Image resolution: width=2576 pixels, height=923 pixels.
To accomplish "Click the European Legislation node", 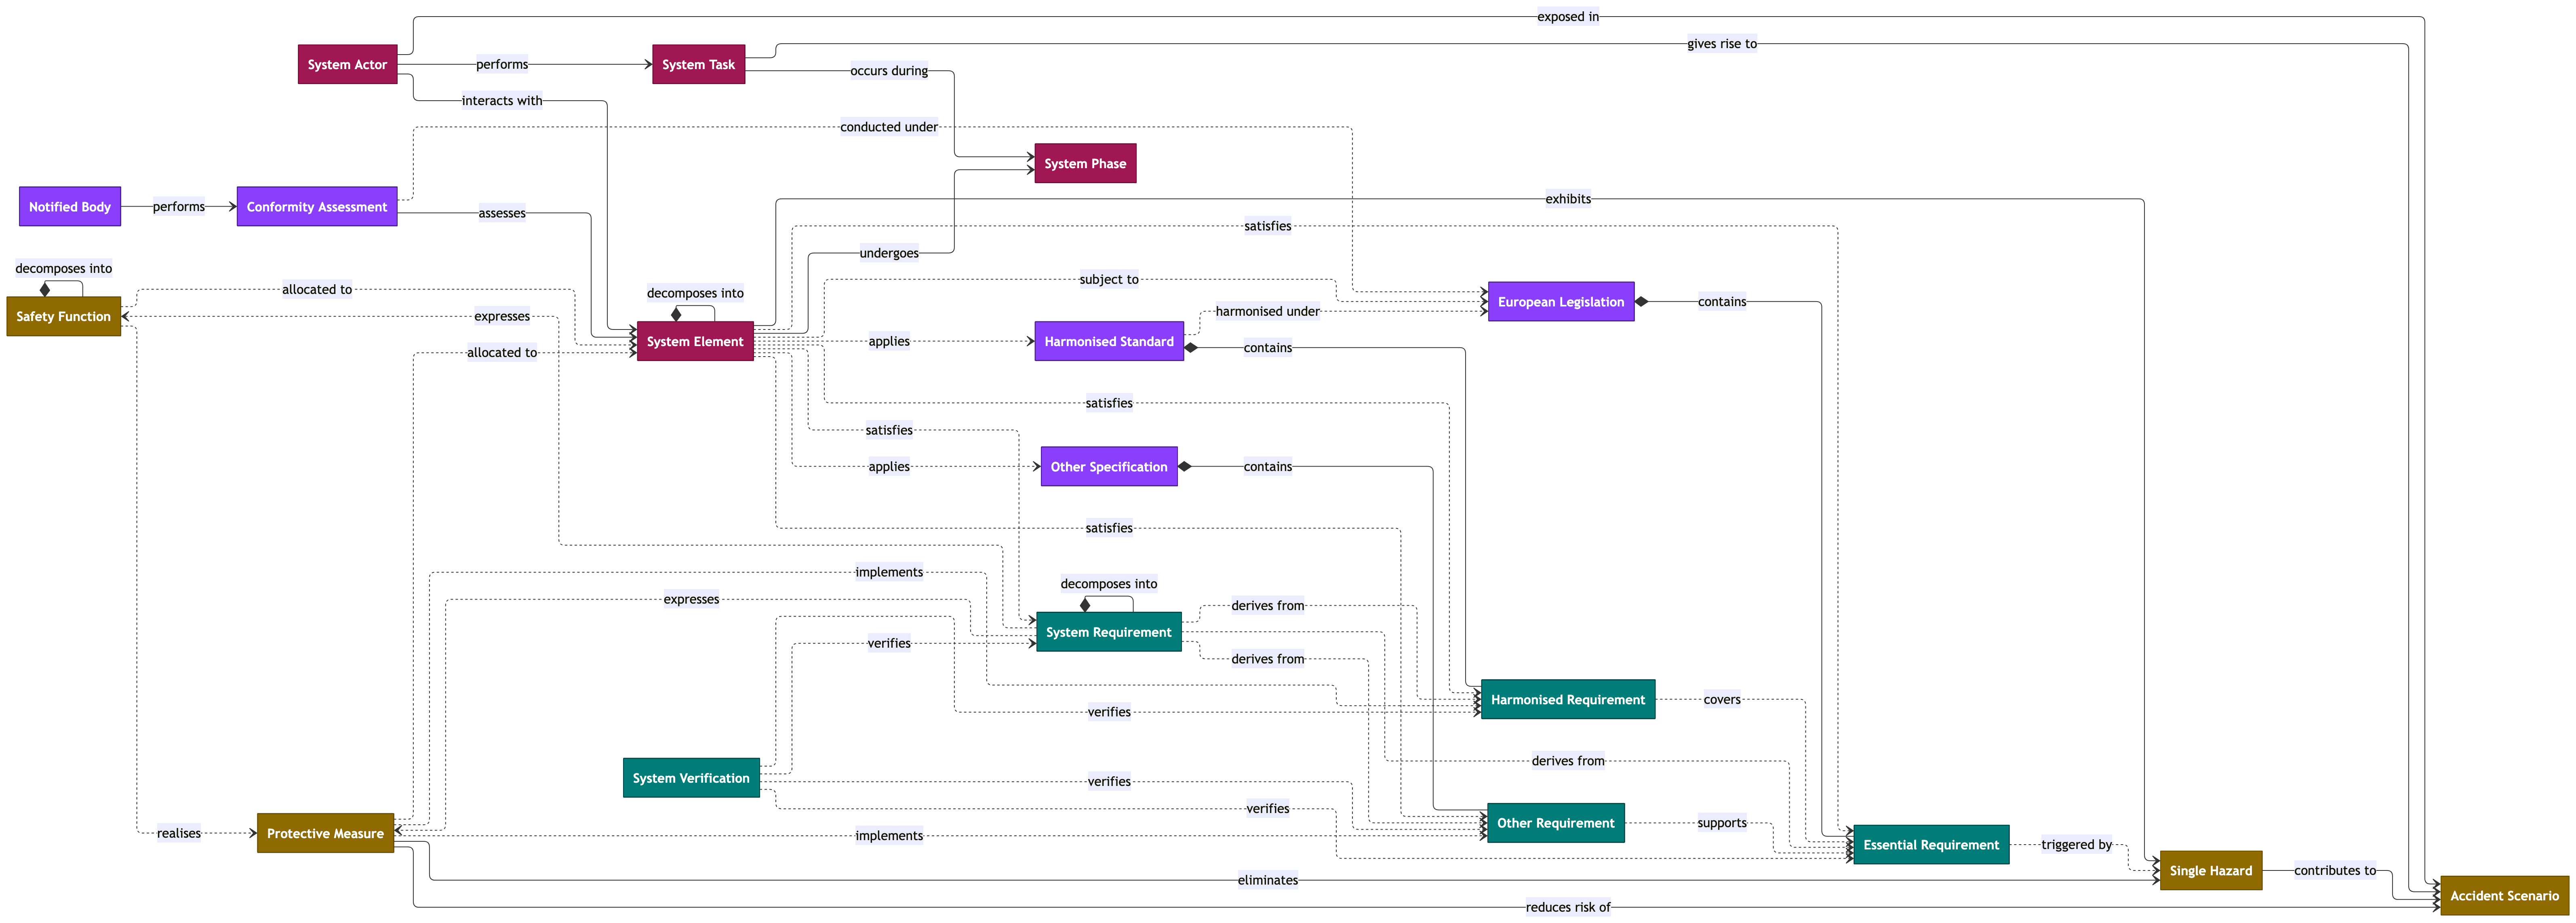I will pyautogui.click(x=1561, y=302).
